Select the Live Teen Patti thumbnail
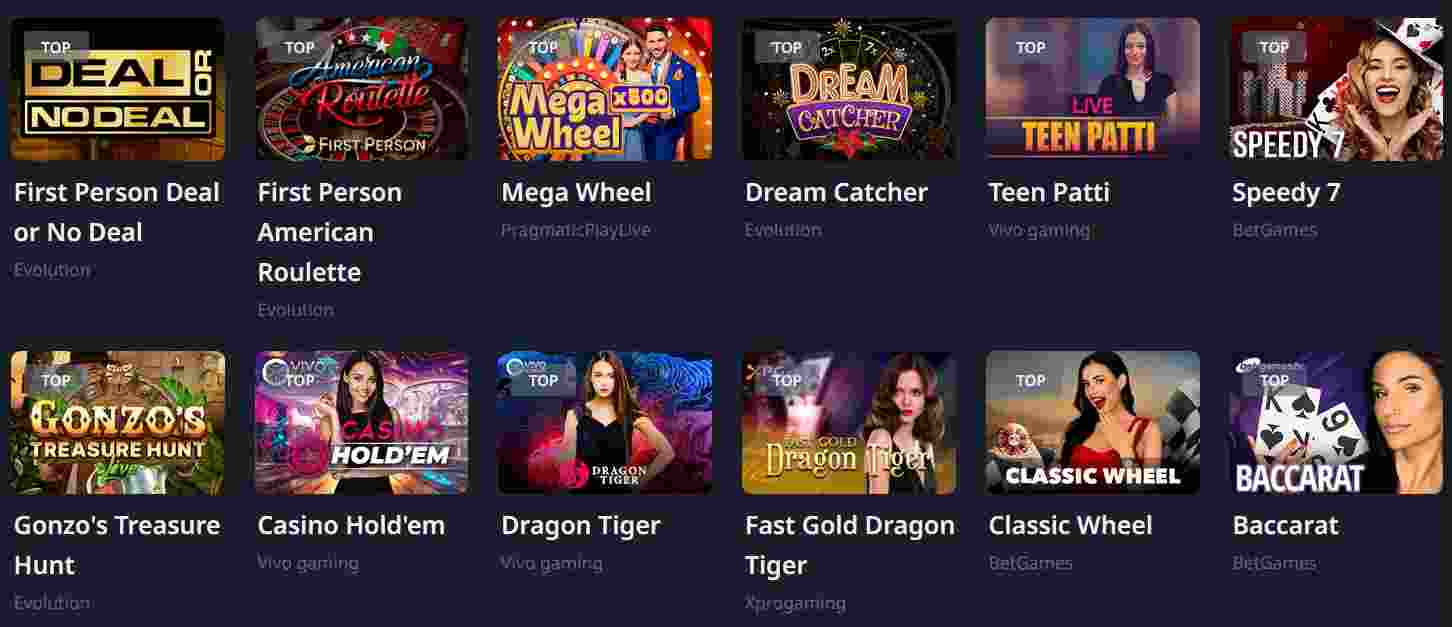Viewport: 1452px width, 627px height. click(1093, 89)
